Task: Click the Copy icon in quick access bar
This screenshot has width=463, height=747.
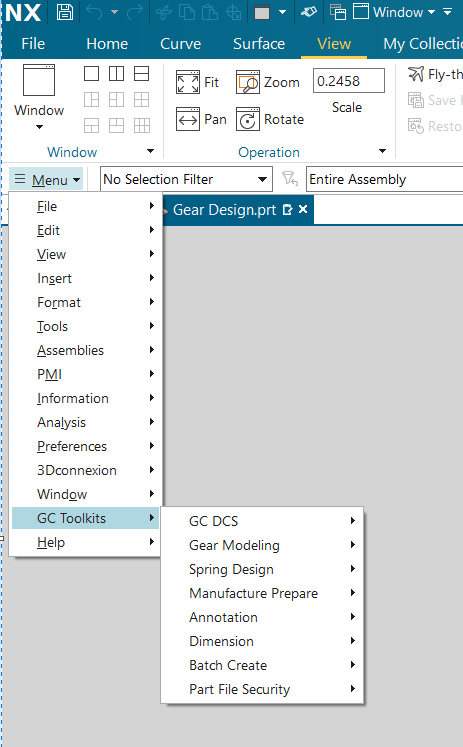Action: [187, 12]
